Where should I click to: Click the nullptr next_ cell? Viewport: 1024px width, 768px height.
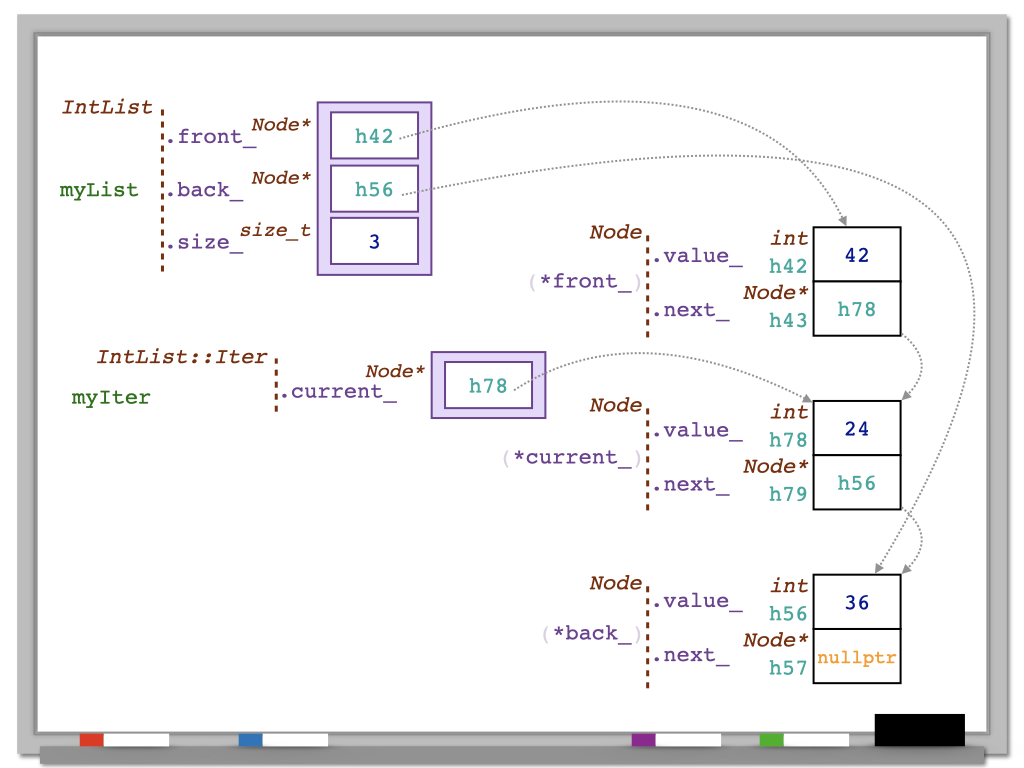point(857,657)
